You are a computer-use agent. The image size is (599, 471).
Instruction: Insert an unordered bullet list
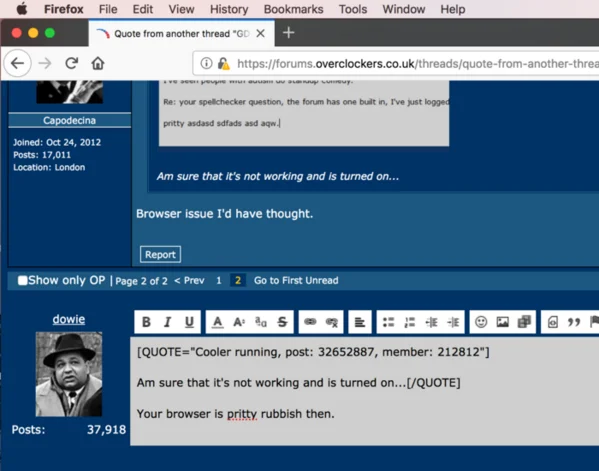coord(388,322)
